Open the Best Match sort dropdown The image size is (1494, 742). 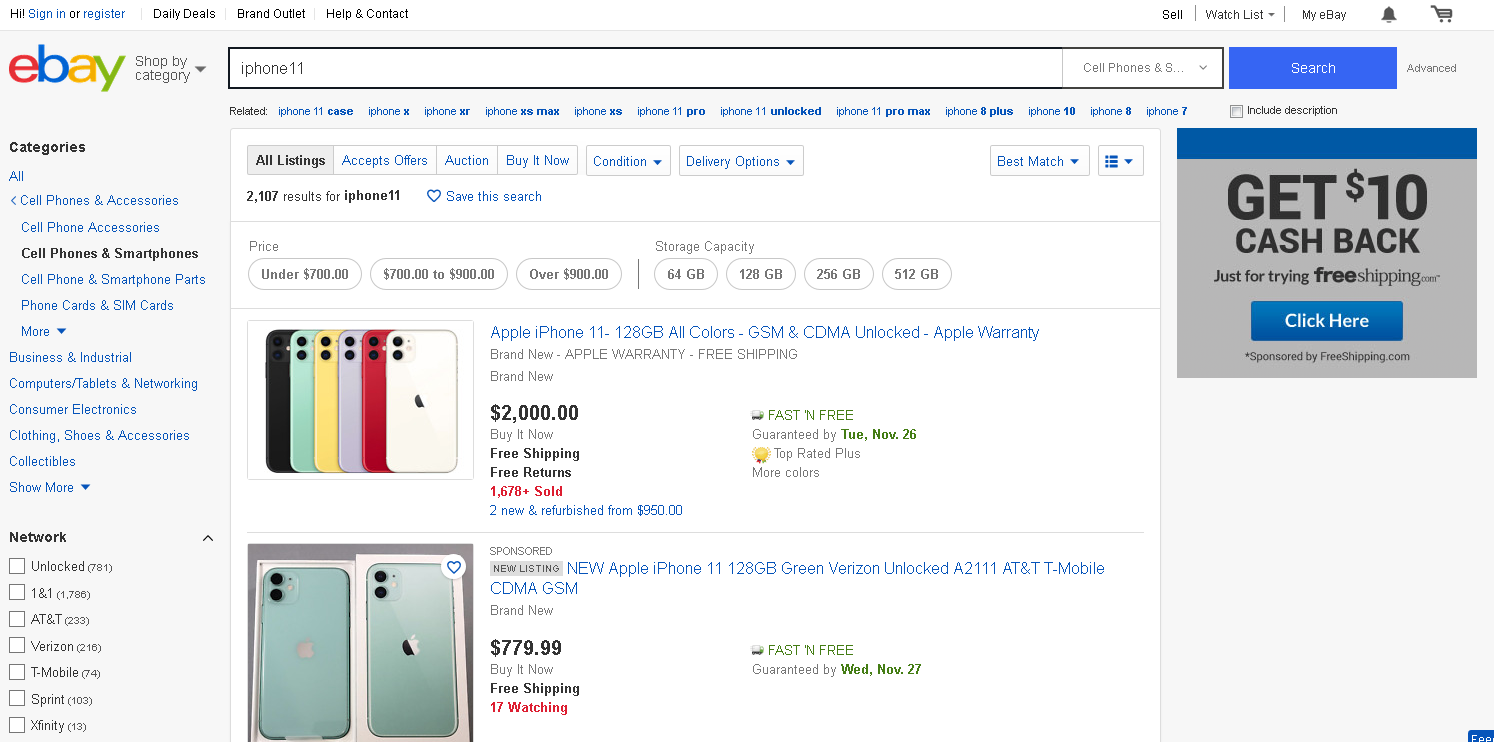tap(1039, 161)
